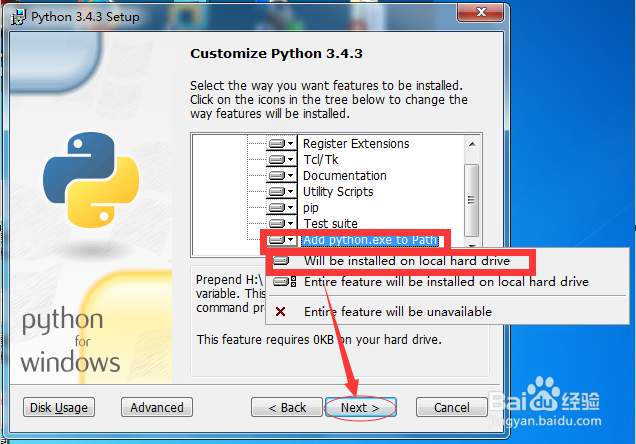Open the Add python.exe to Path dropdown

[282, 240]
